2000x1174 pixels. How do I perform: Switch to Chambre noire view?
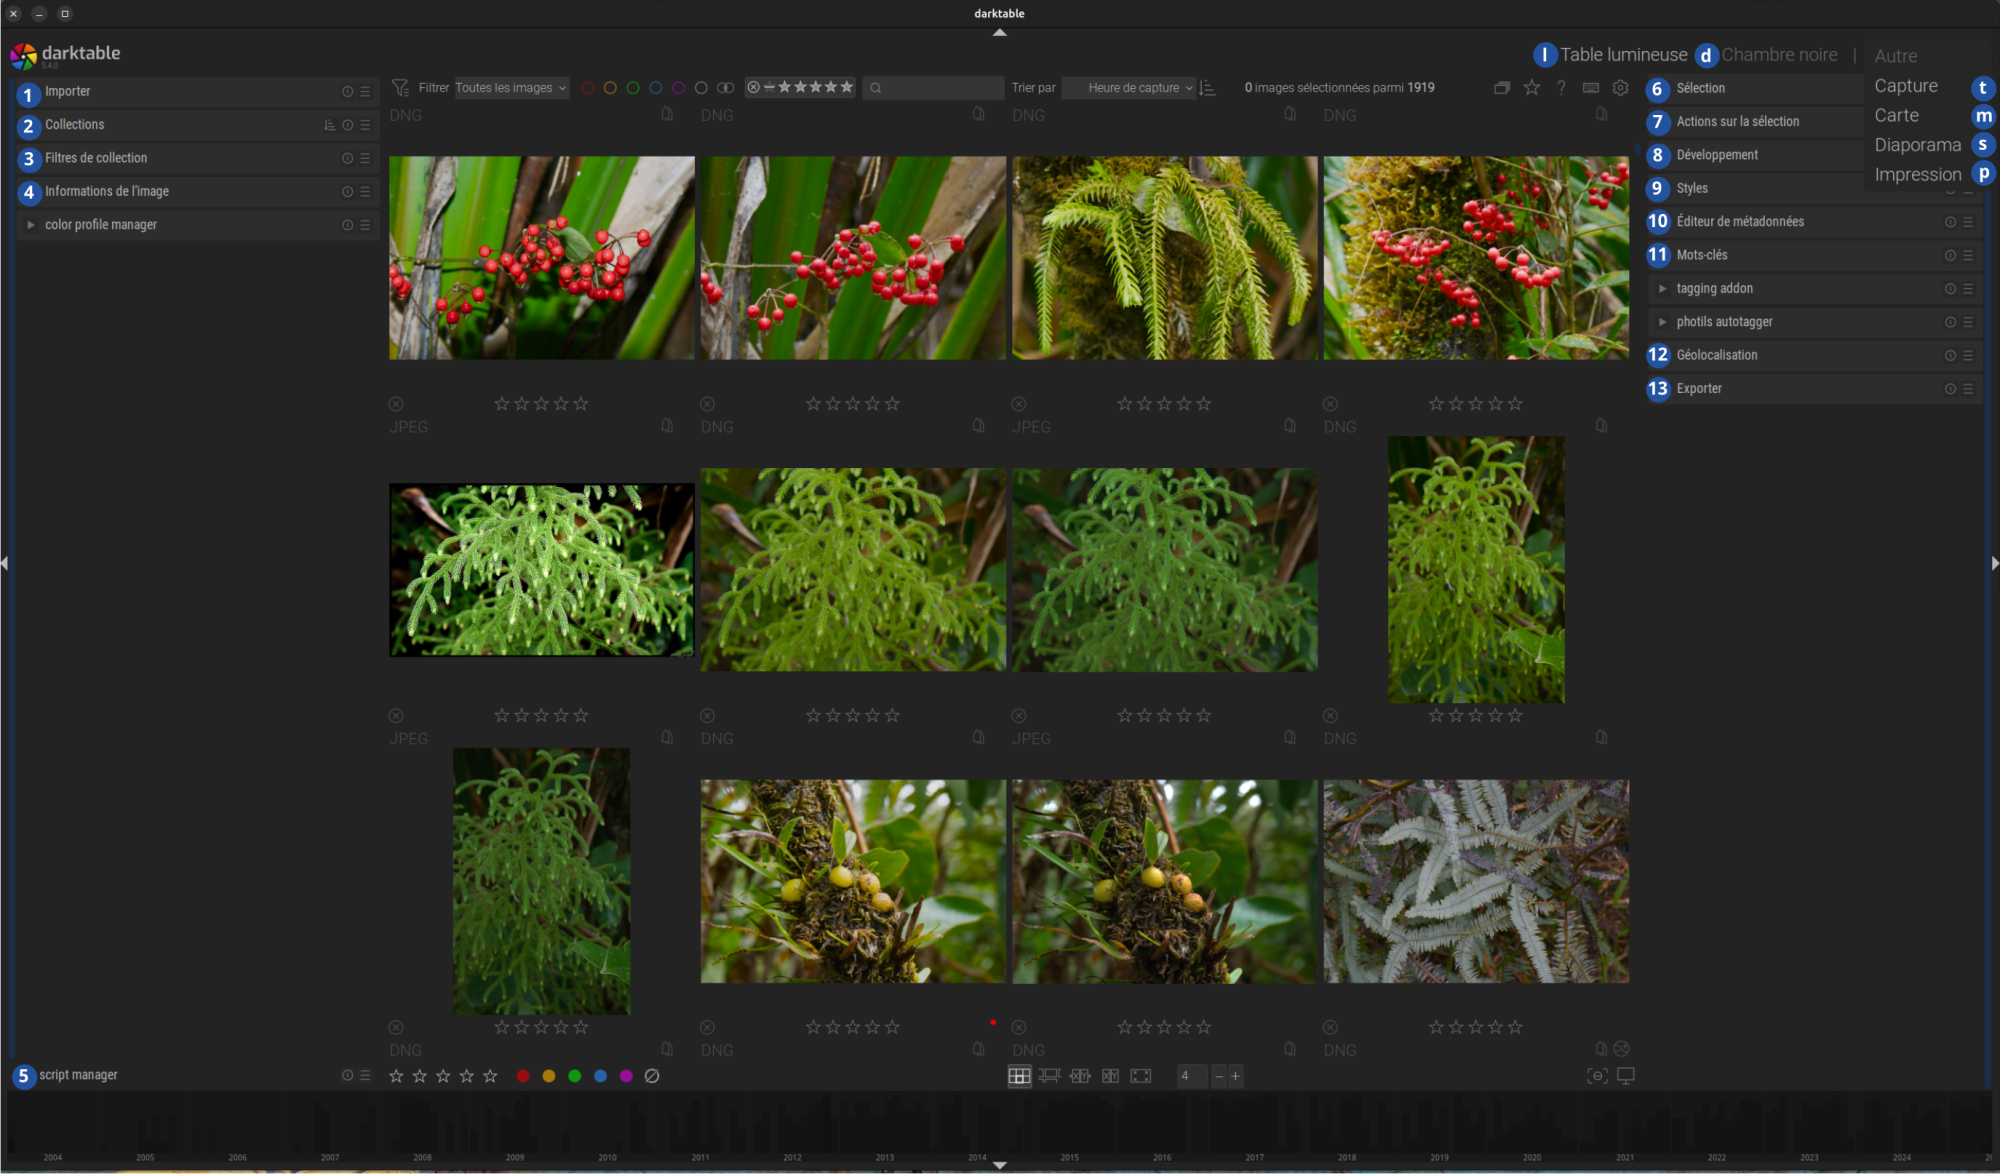pyautogui.click(x=1779, y=55)
